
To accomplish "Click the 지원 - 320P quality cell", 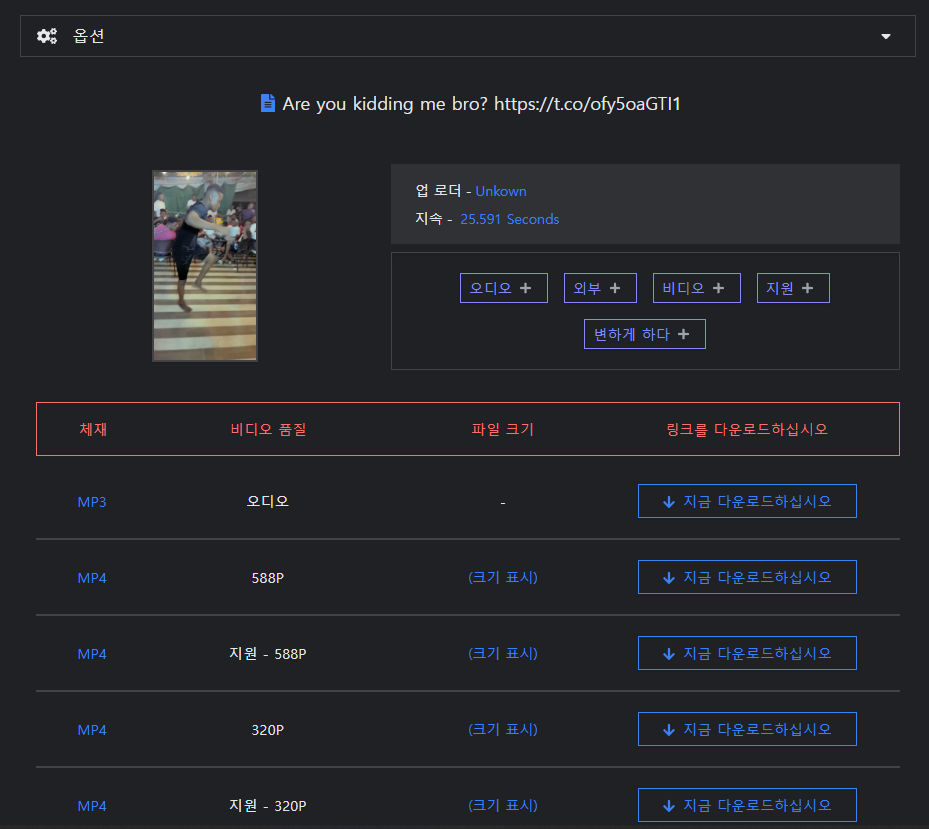I will [268, 805].
